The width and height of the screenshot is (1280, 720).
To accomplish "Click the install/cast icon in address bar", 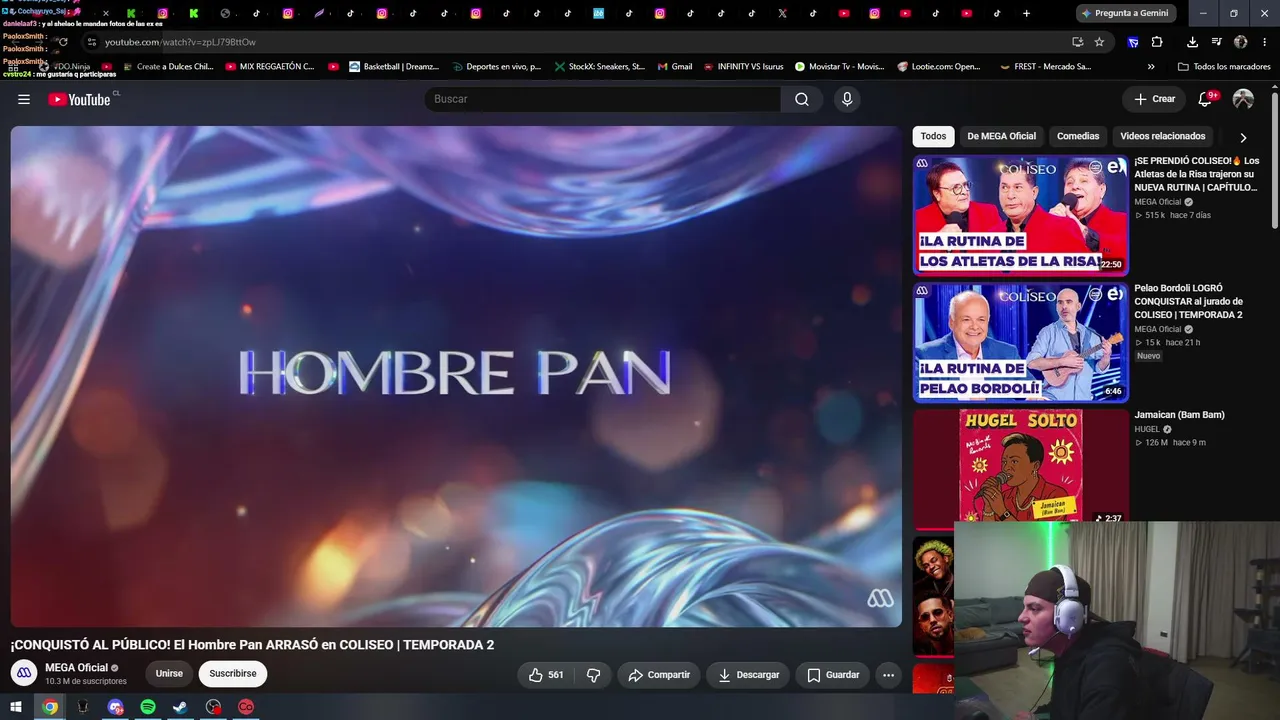I will (1077, 42).
